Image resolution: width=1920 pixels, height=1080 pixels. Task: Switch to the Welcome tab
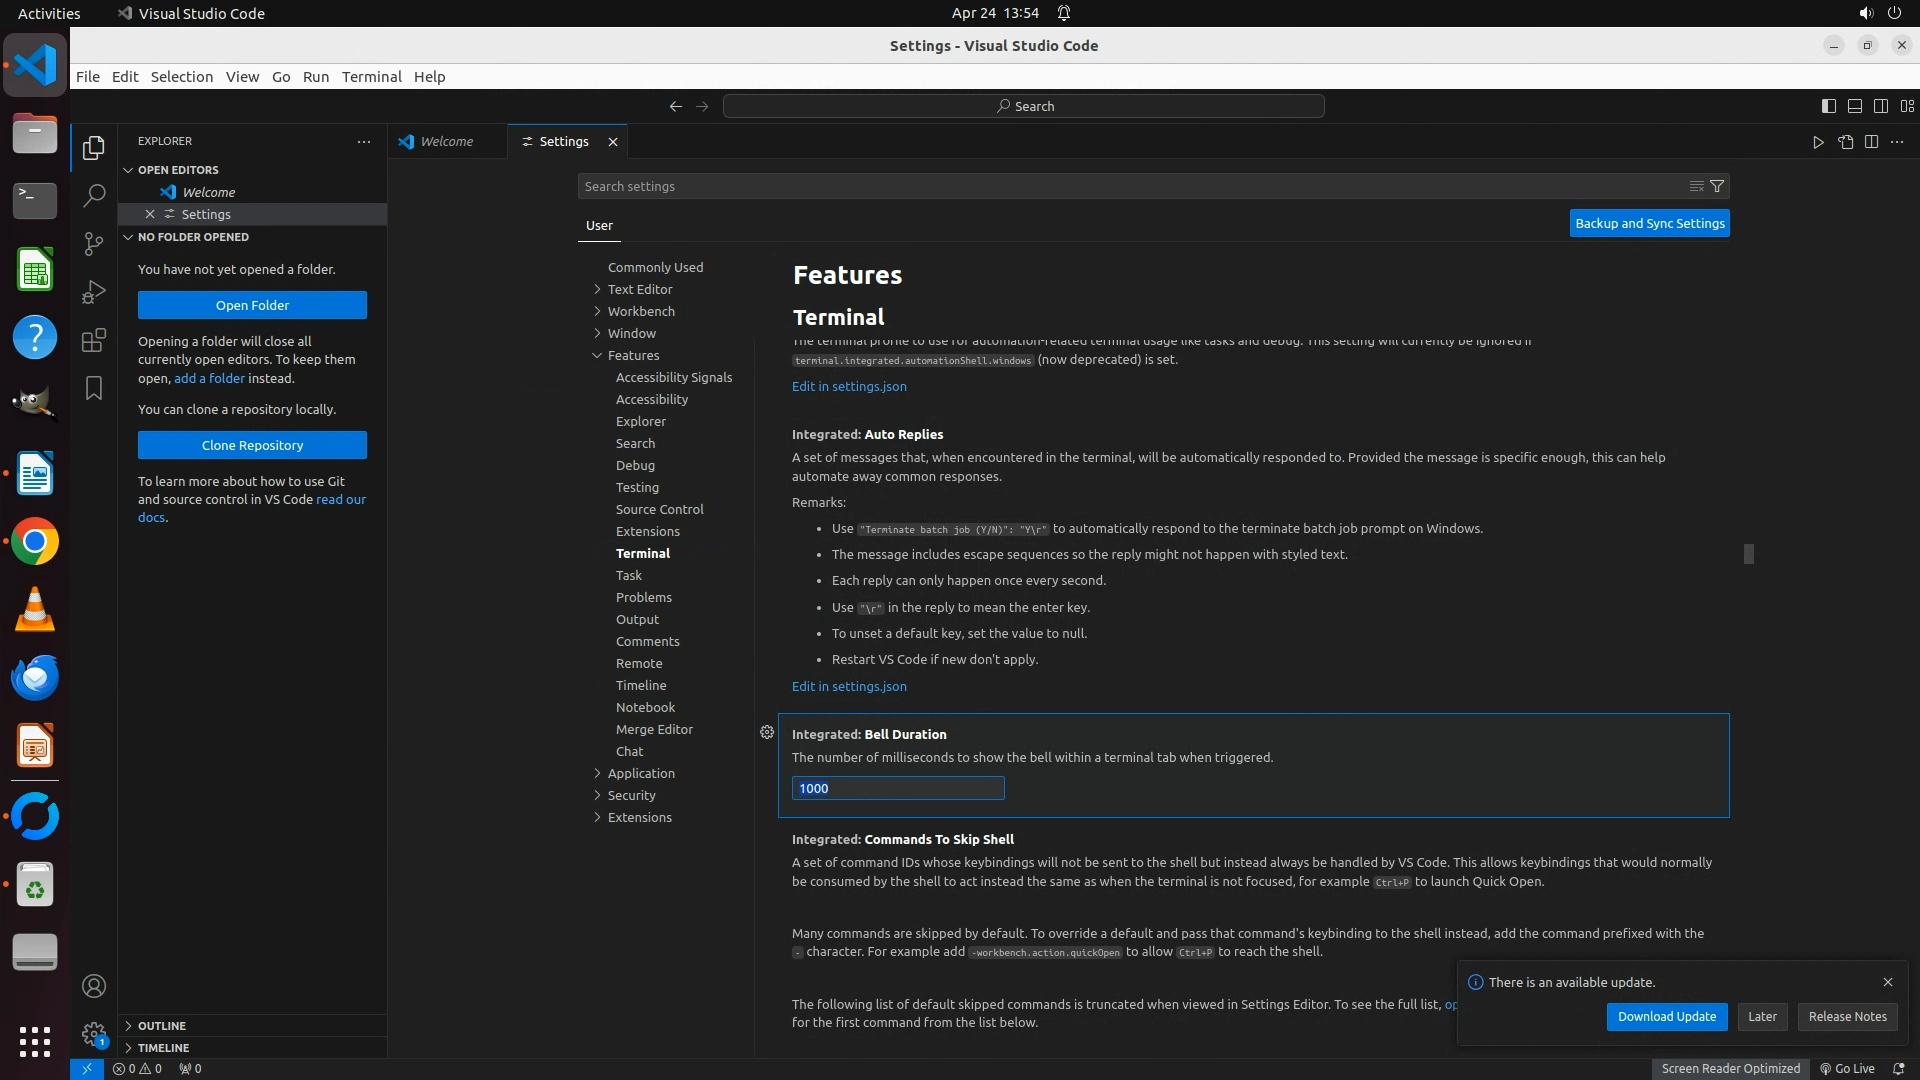coord(446,141)
